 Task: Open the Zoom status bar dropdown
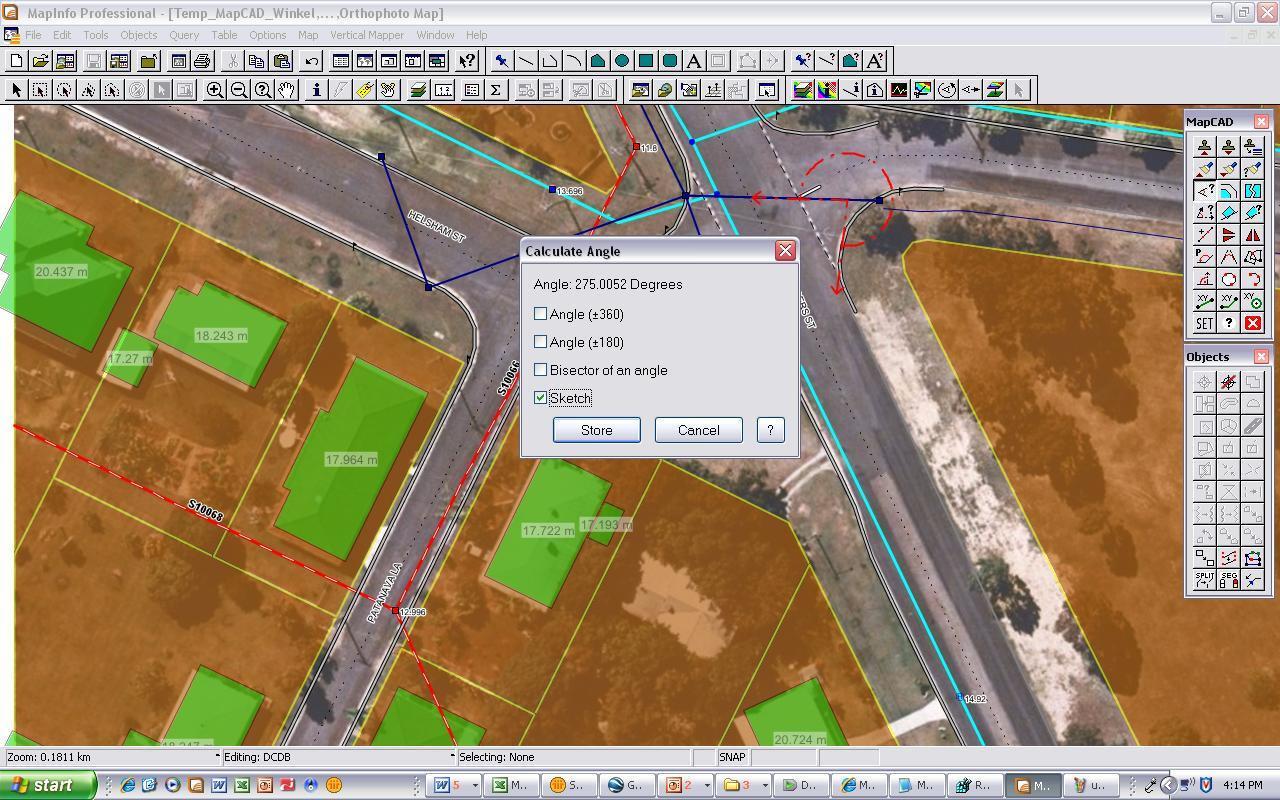pos(217,757)
